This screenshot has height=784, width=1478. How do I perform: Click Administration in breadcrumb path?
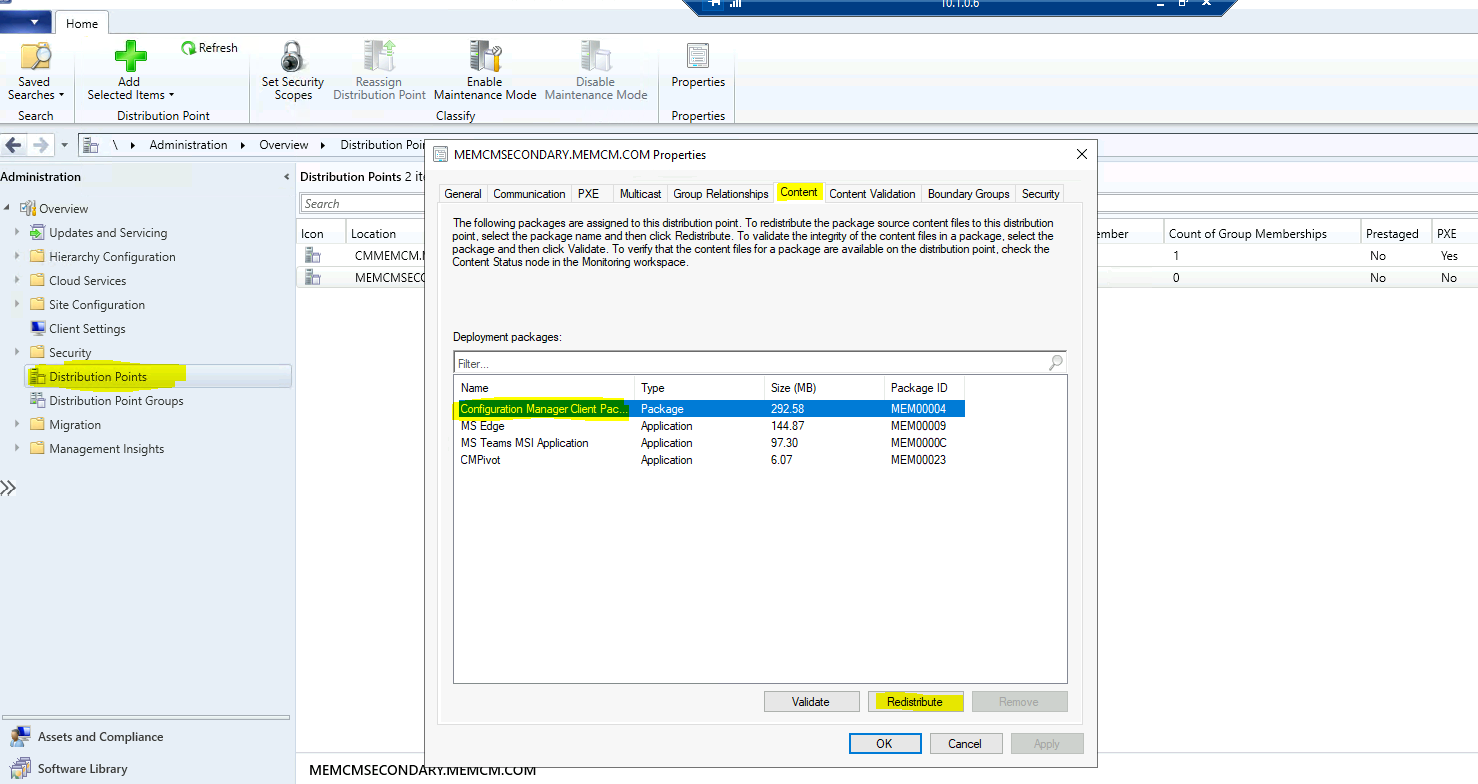click(x=188, y=145)
